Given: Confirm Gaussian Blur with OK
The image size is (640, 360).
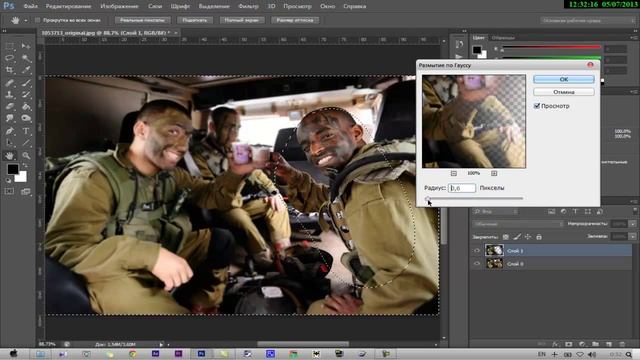Looking at the screenshot, I should [x=564, y=79].
